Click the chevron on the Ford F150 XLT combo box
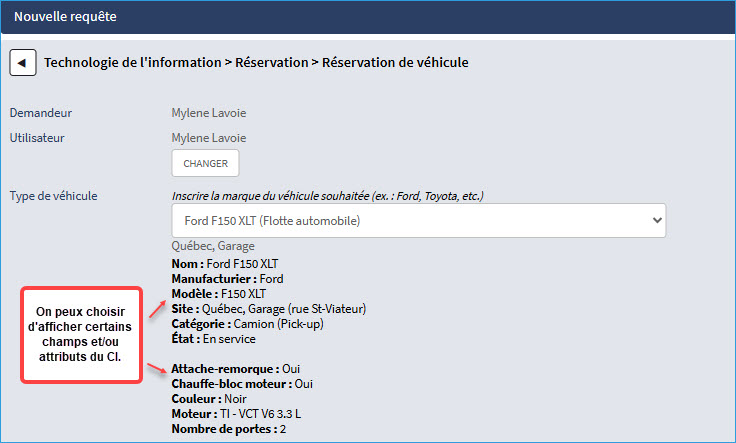 (x=656, y=219)
